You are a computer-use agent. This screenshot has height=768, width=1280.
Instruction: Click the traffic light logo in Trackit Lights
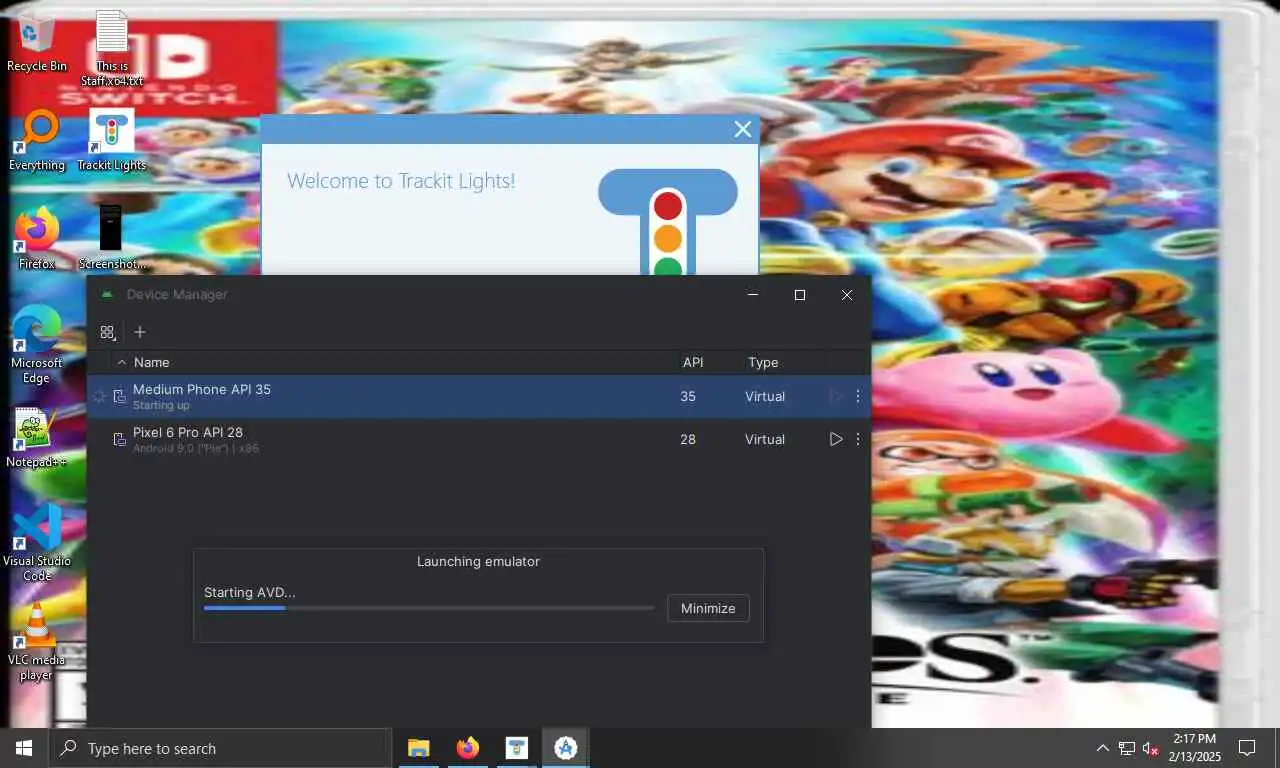click(x=668, y=222)
